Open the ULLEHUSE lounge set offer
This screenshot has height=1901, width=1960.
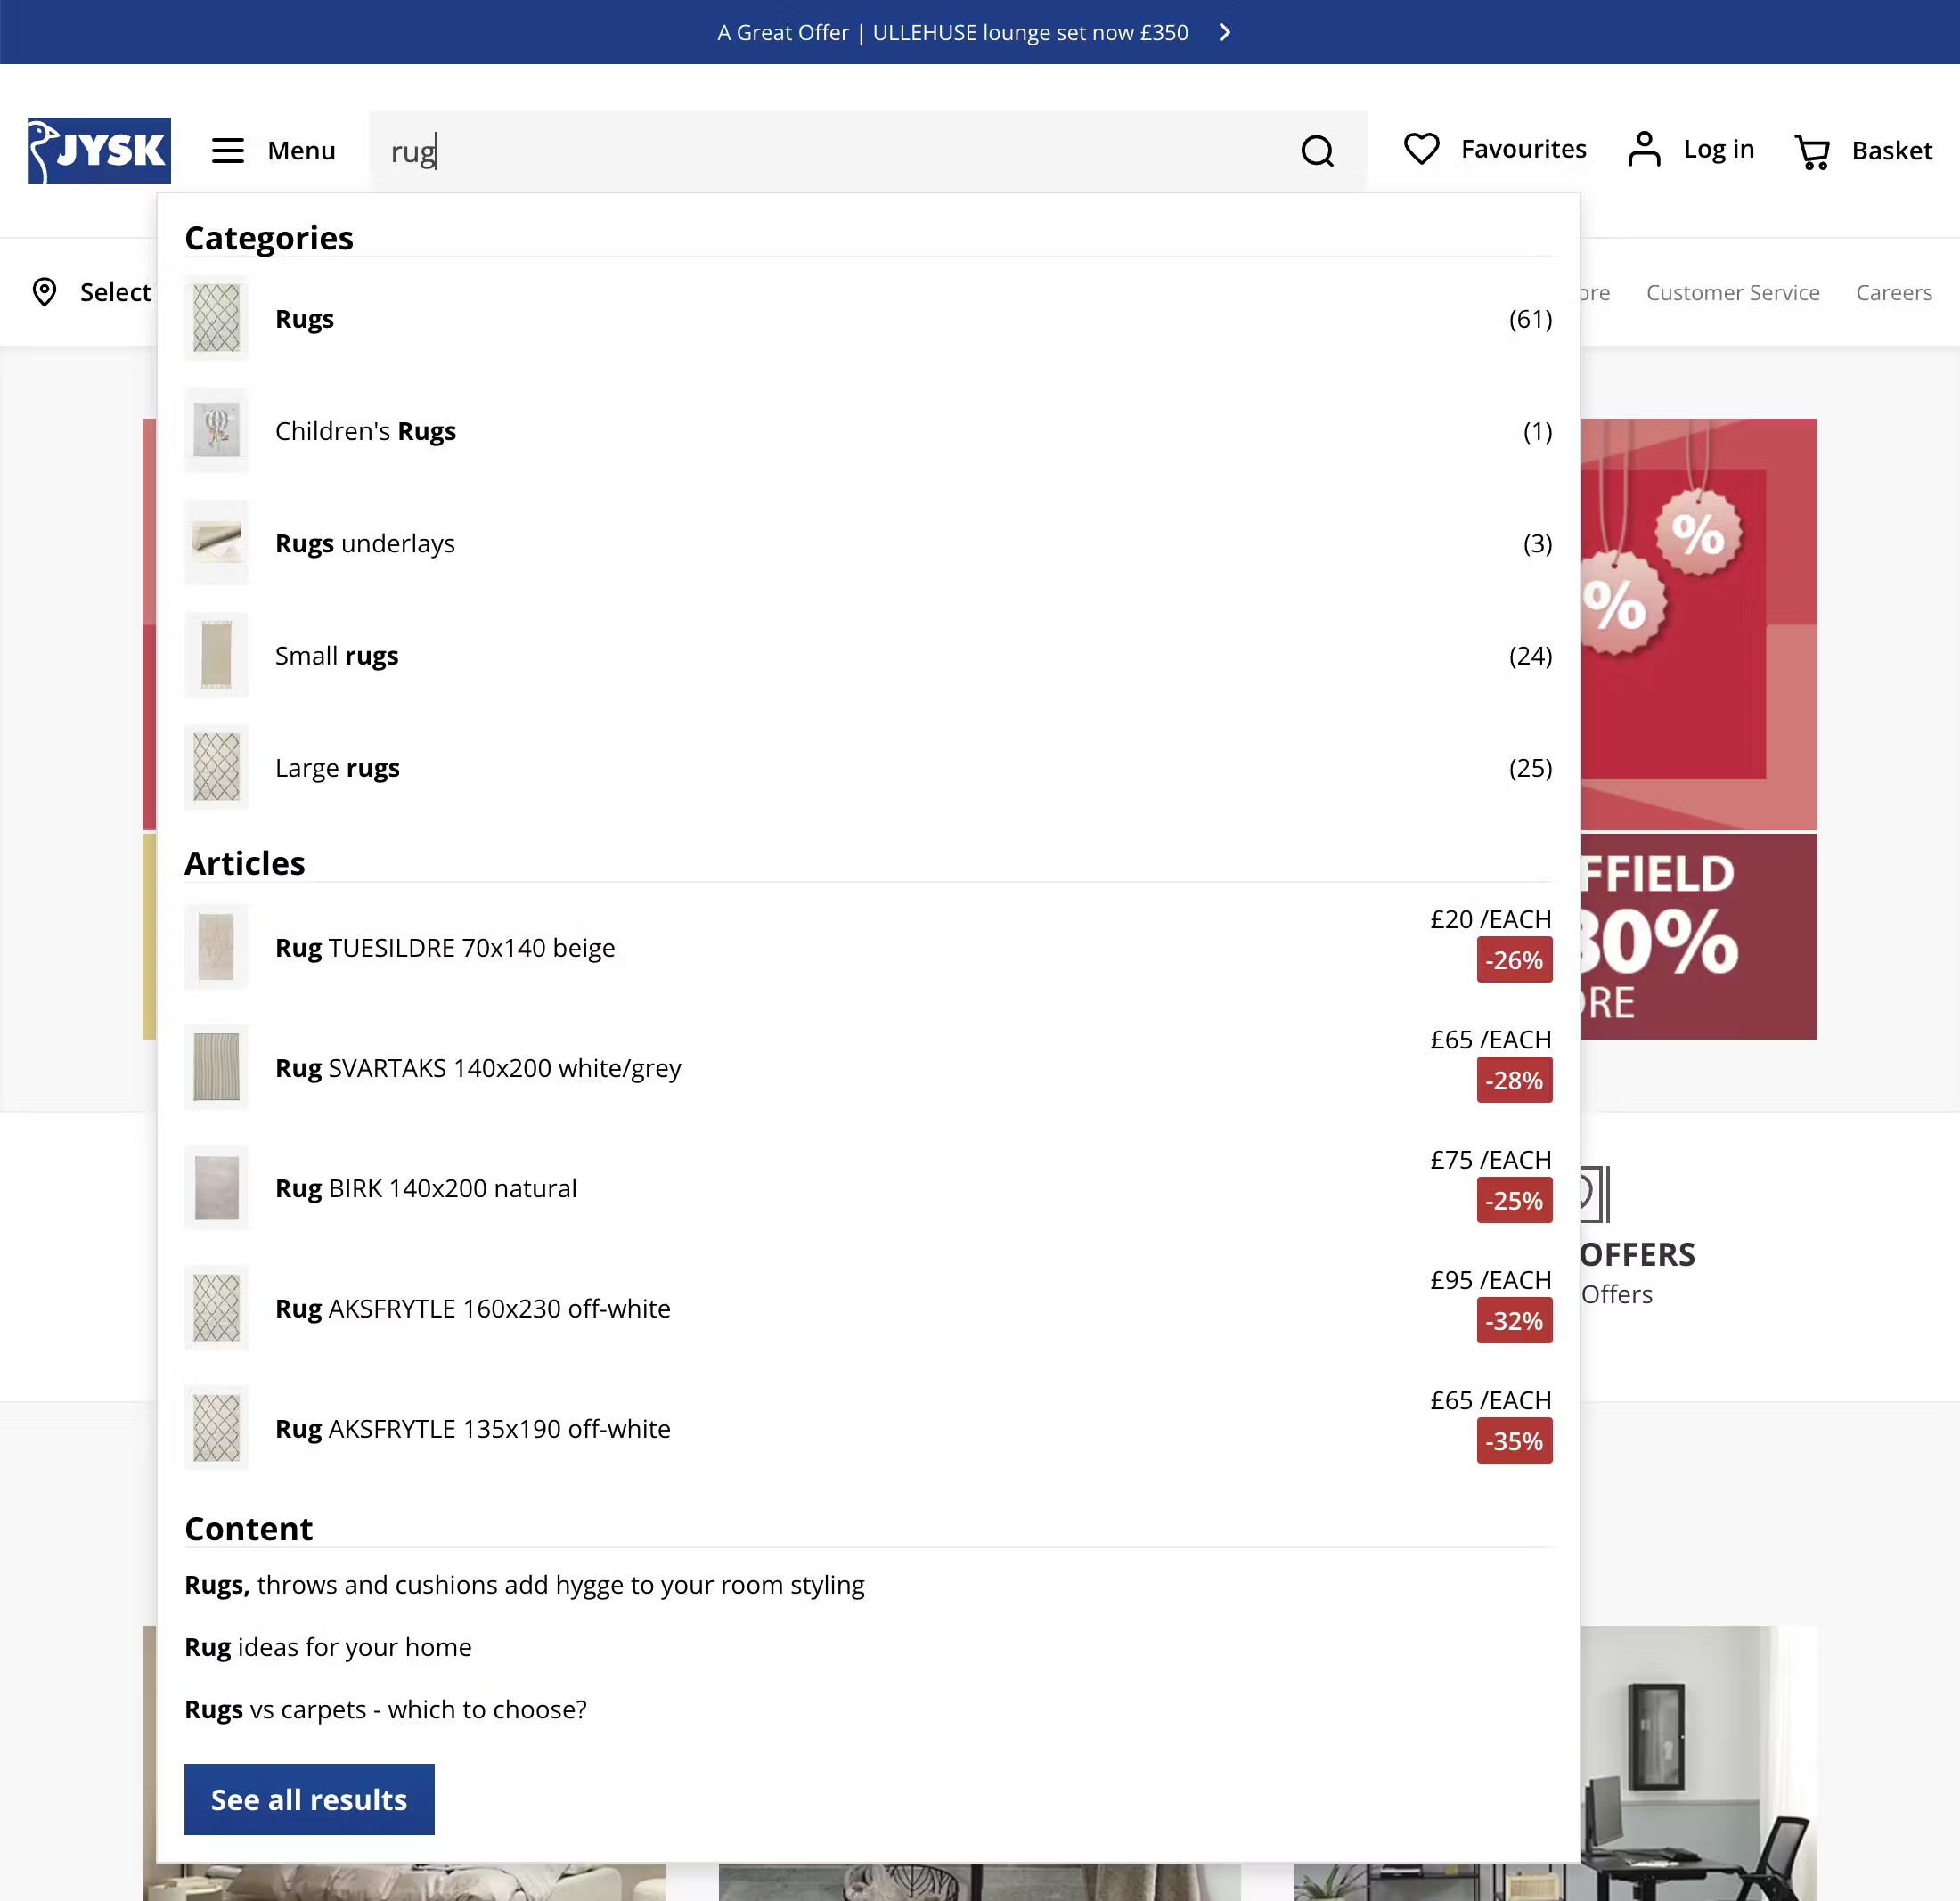(953, 32)
